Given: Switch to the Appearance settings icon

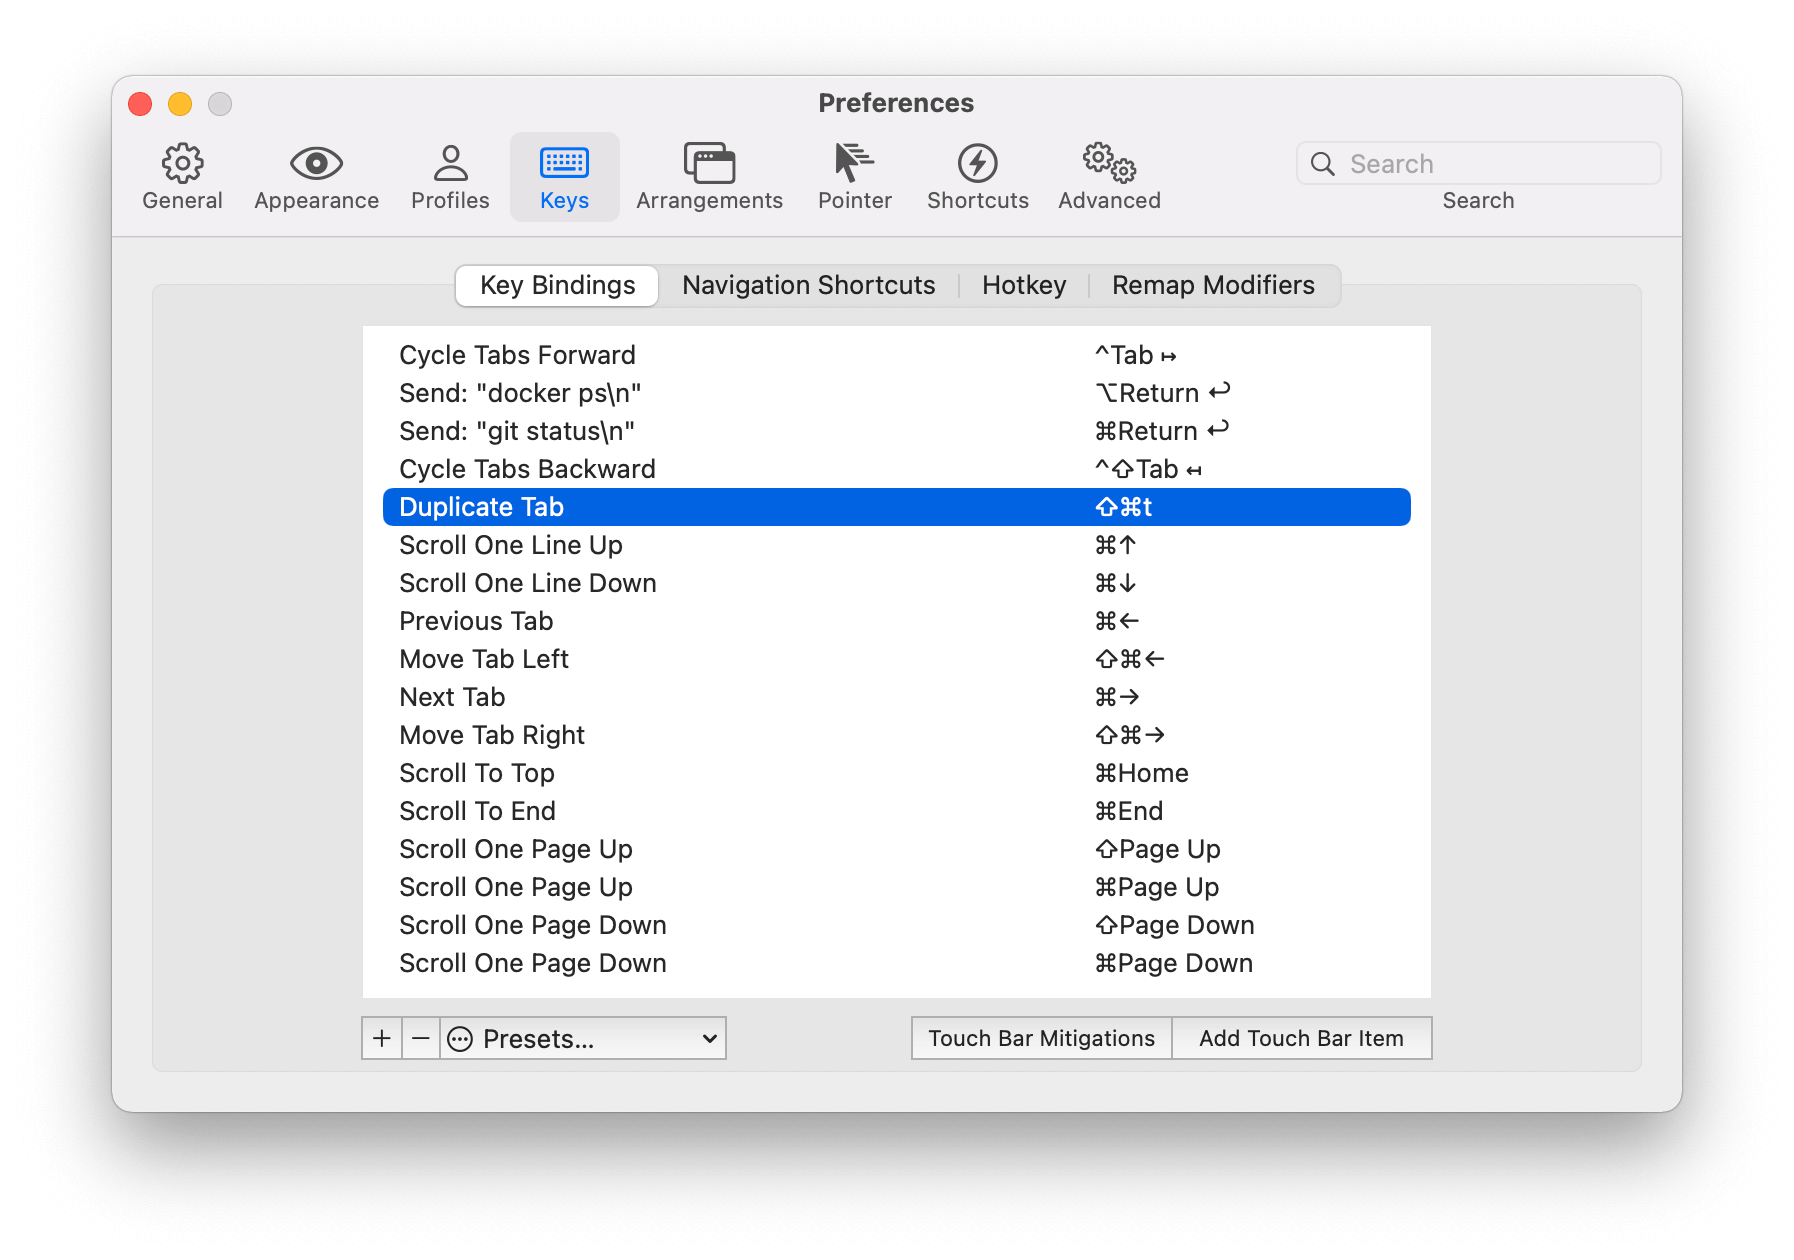Looking at the screenshot, I should (x=316, y=176).
